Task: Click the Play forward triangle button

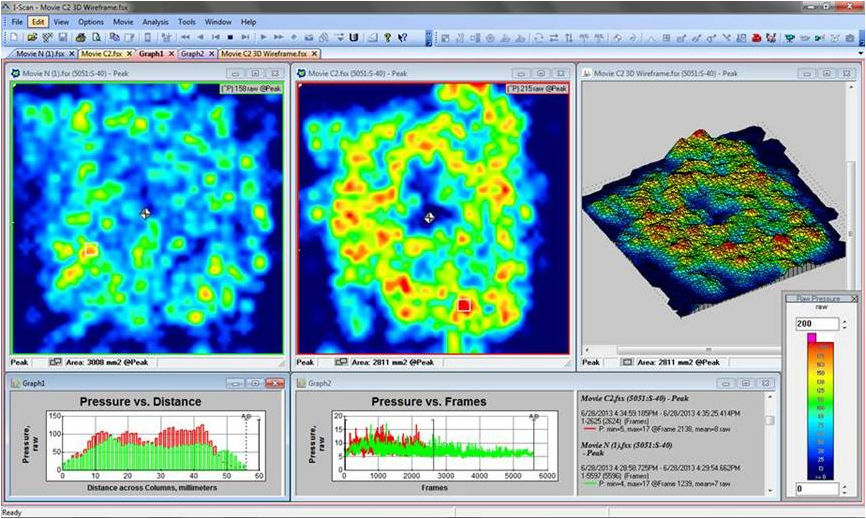Action: coord(265,37)
